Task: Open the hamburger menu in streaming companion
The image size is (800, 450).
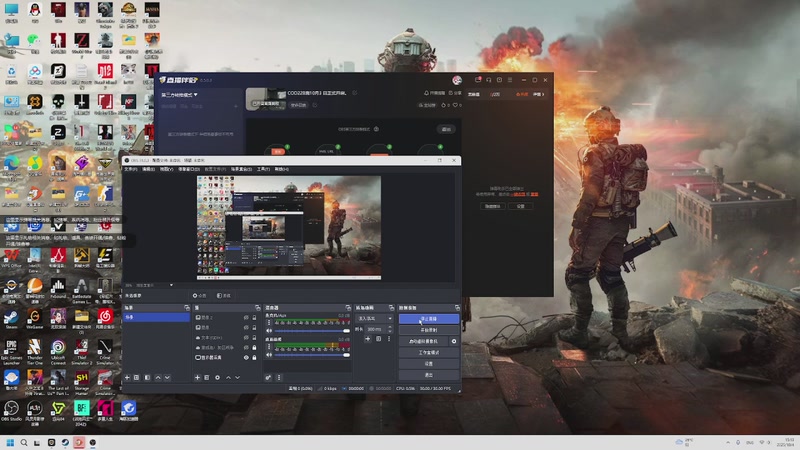Action: coord(510,80)
